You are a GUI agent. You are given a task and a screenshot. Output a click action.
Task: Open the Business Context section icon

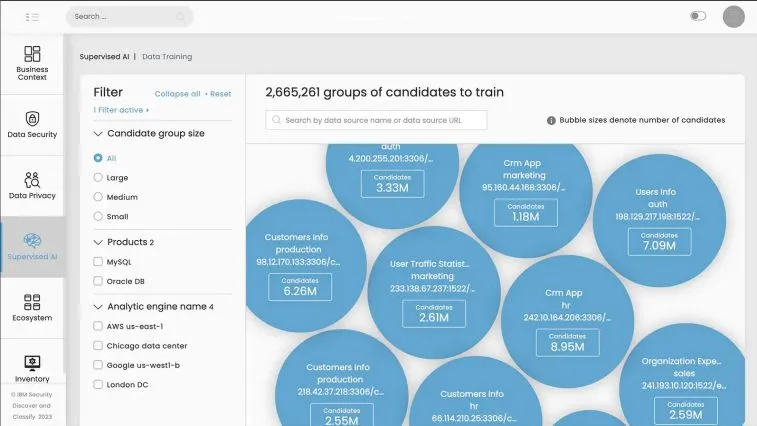[32, 54]
